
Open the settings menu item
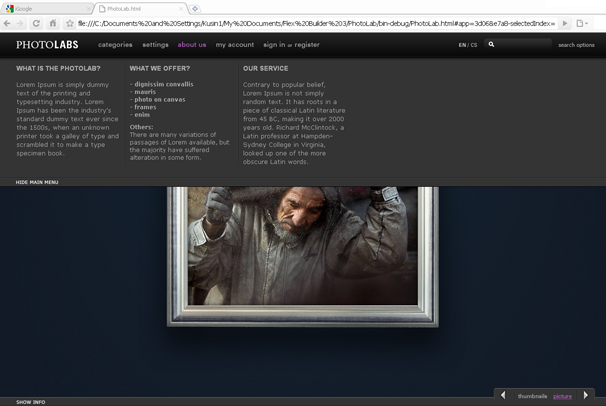pyautogui.click(x=155, y=45)
